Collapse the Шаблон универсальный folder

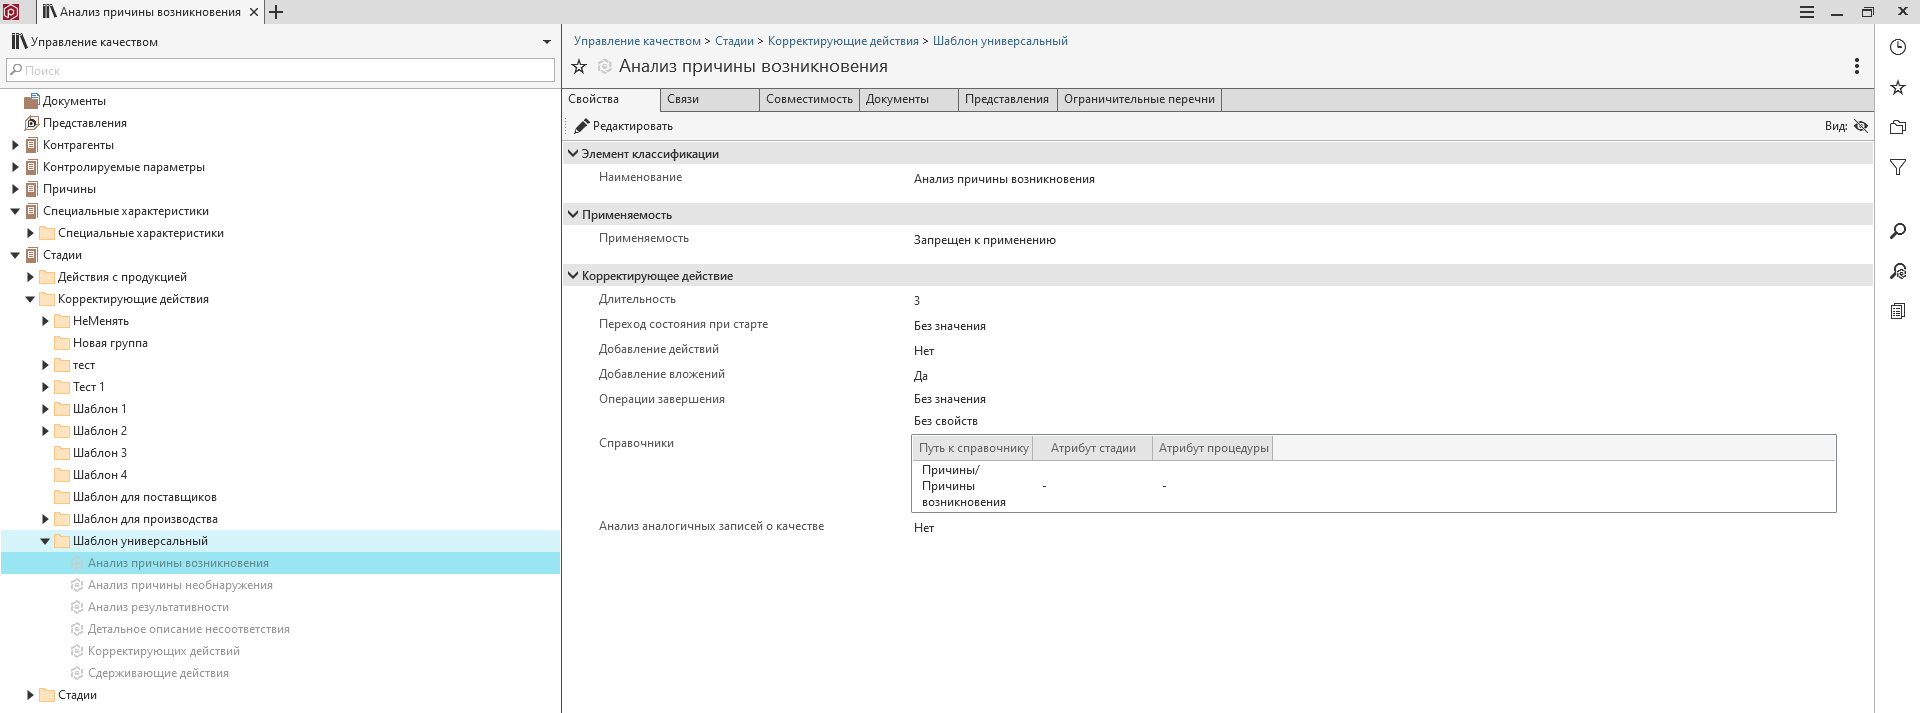click(x=45, y=541)
